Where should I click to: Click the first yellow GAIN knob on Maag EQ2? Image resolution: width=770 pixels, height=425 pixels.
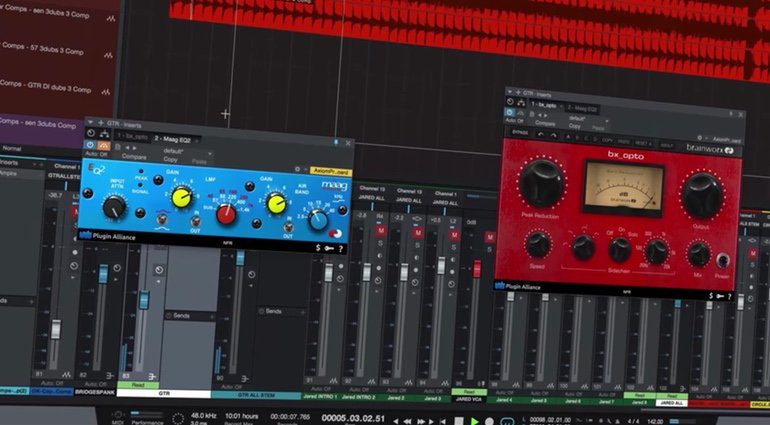pyautogui.click(x=182, y=197)
